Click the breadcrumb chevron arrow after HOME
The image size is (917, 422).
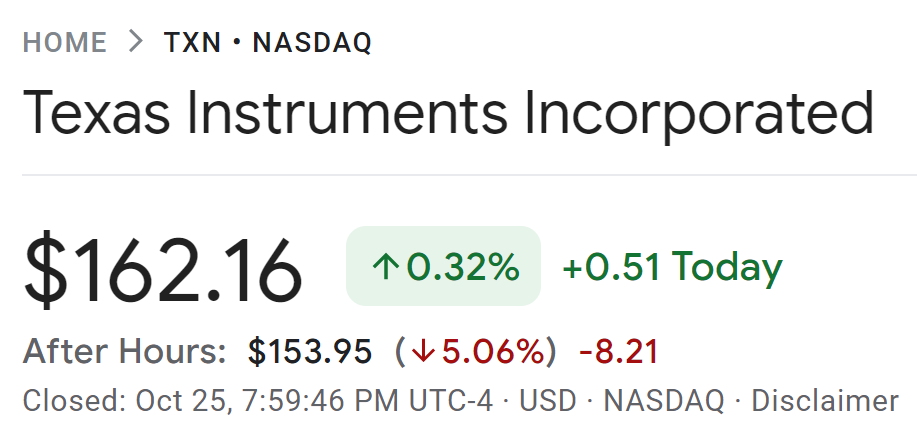pos(136,42)
